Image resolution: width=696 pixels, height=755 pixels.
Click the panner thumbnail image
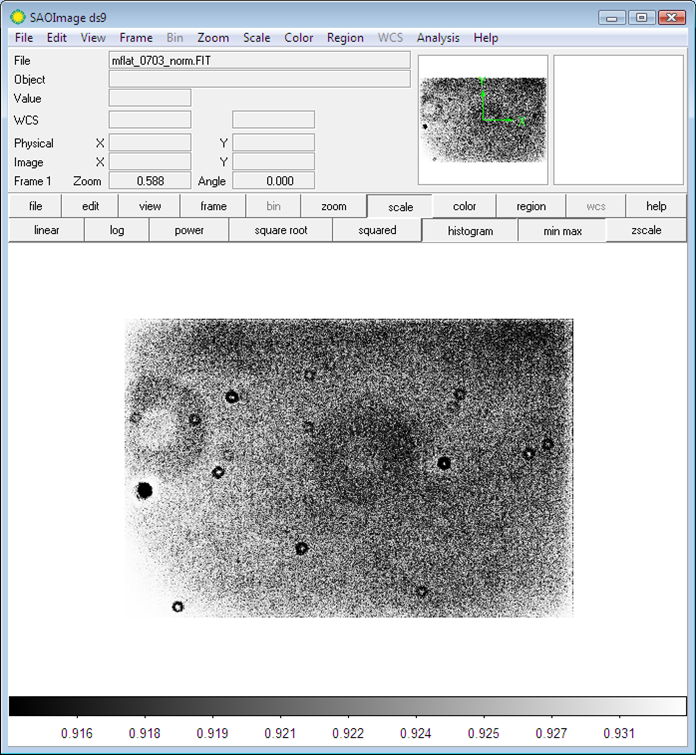(x=482, y=119)
